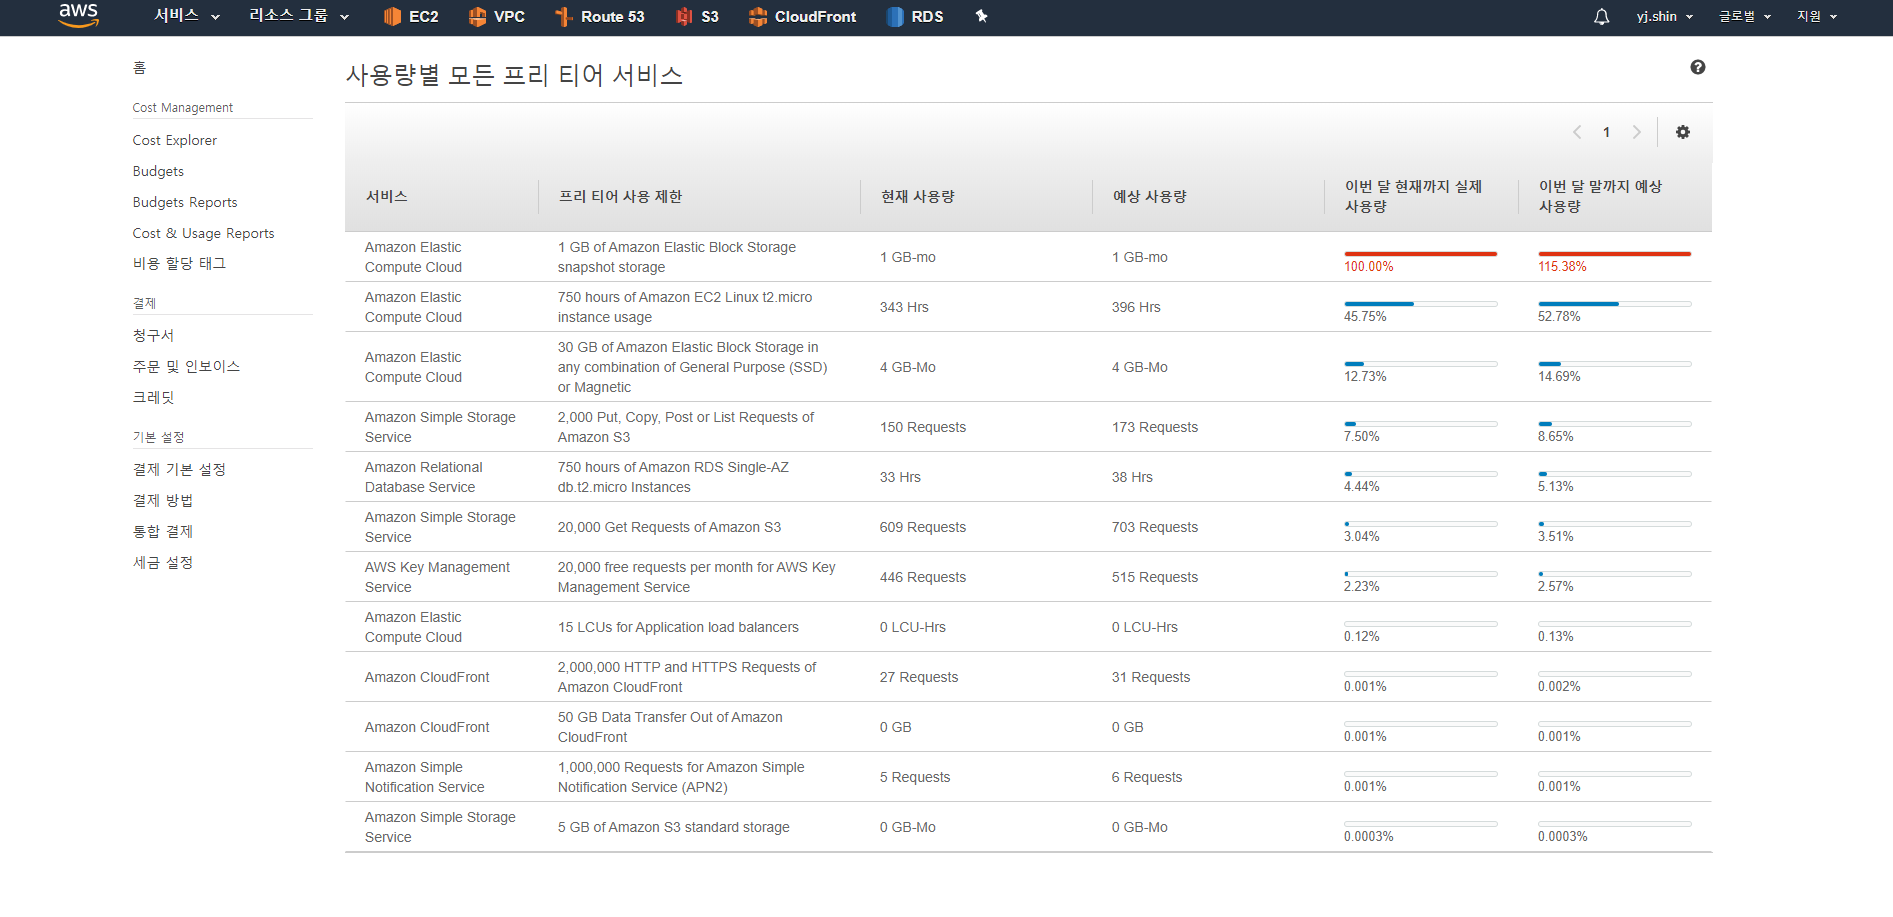Image resolution: width=1893 pixels, height=917 pixels.
Task: Click the 115.38% forecast usage bar
Action: [1614, 254]
